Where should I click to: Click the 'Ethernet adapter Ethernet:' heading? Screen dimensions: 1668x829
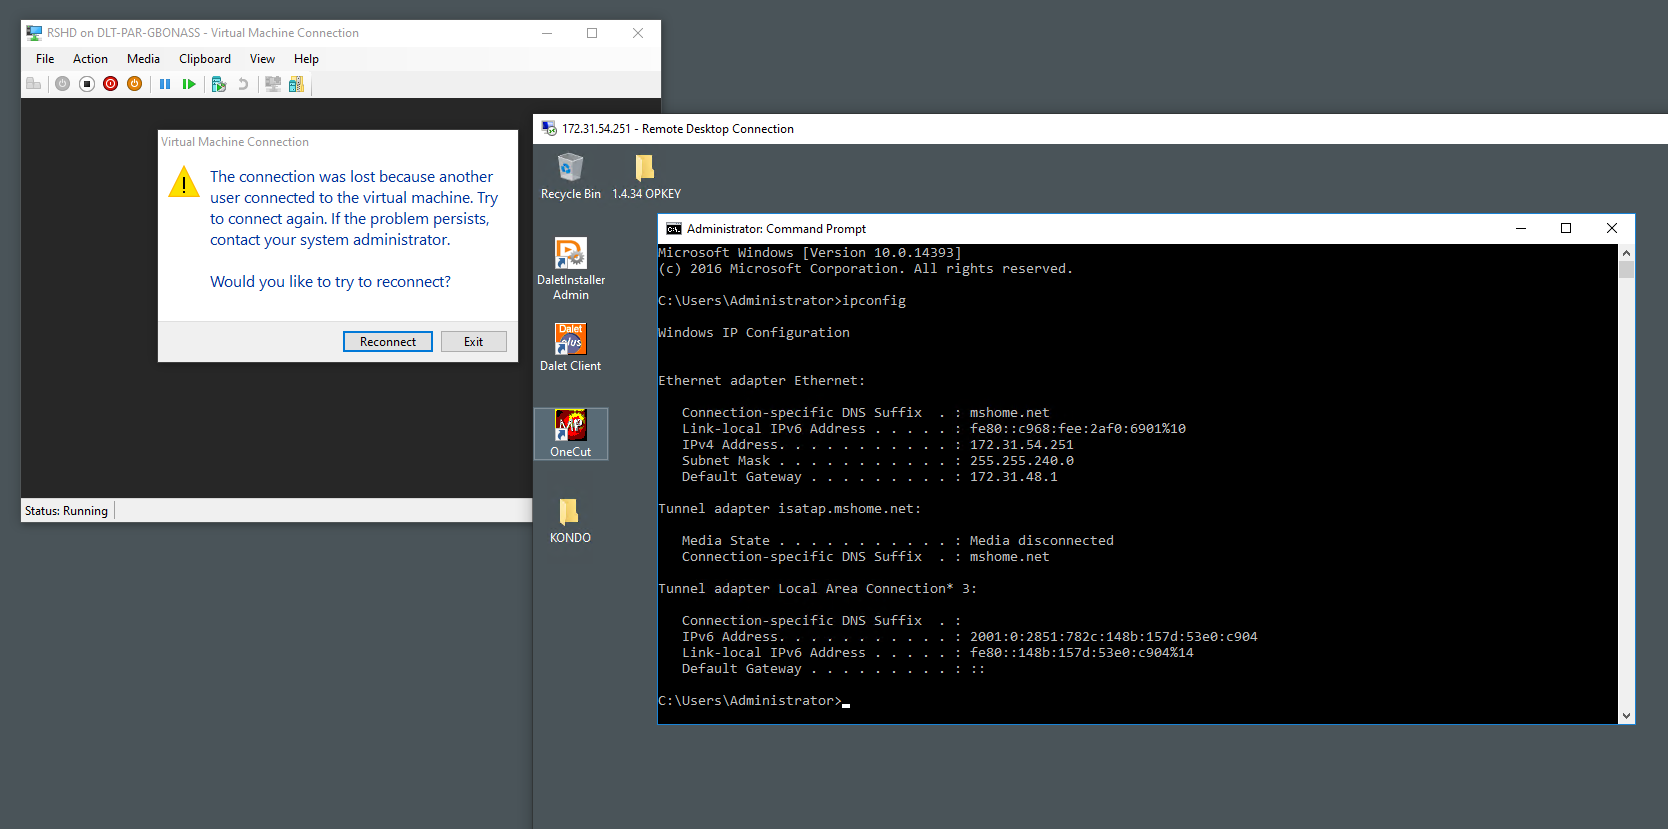[762, 381]
